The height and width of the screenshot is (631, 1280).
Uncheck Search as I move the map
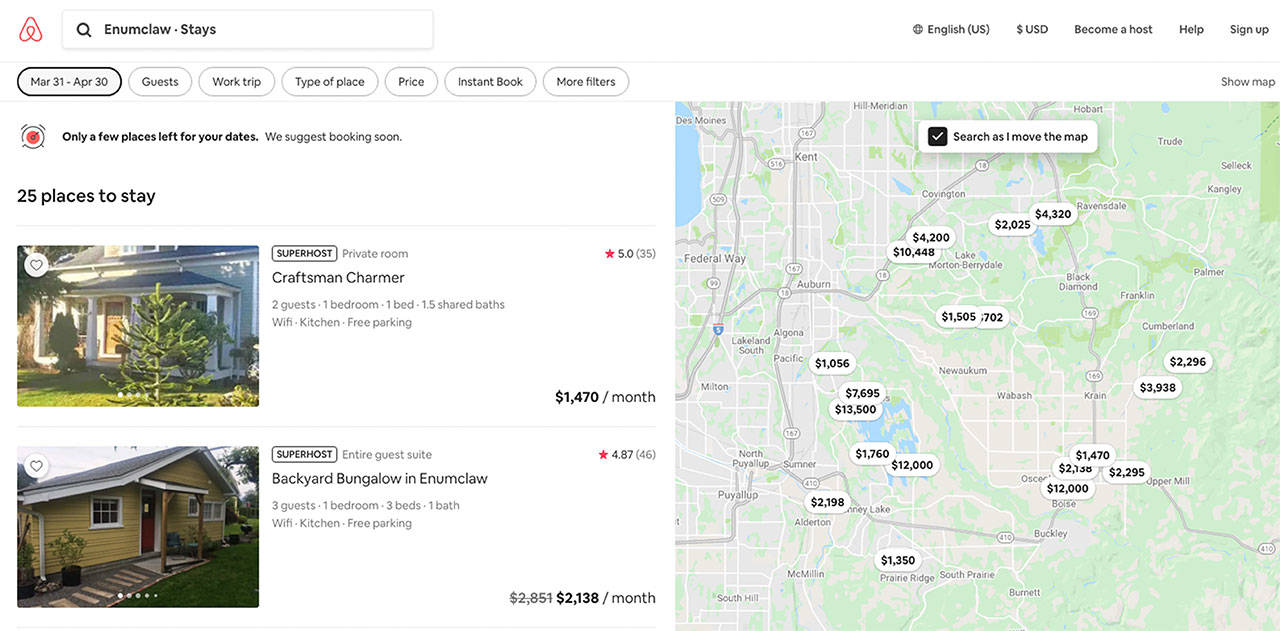(x=937, y=137)
